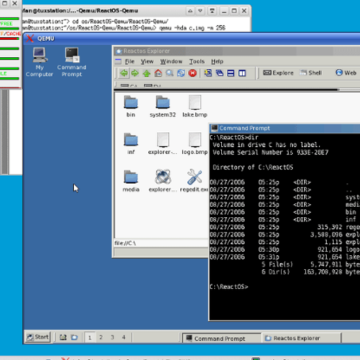360x360 pixels.
Task: Click the Start button
Action: coord(37,337)
